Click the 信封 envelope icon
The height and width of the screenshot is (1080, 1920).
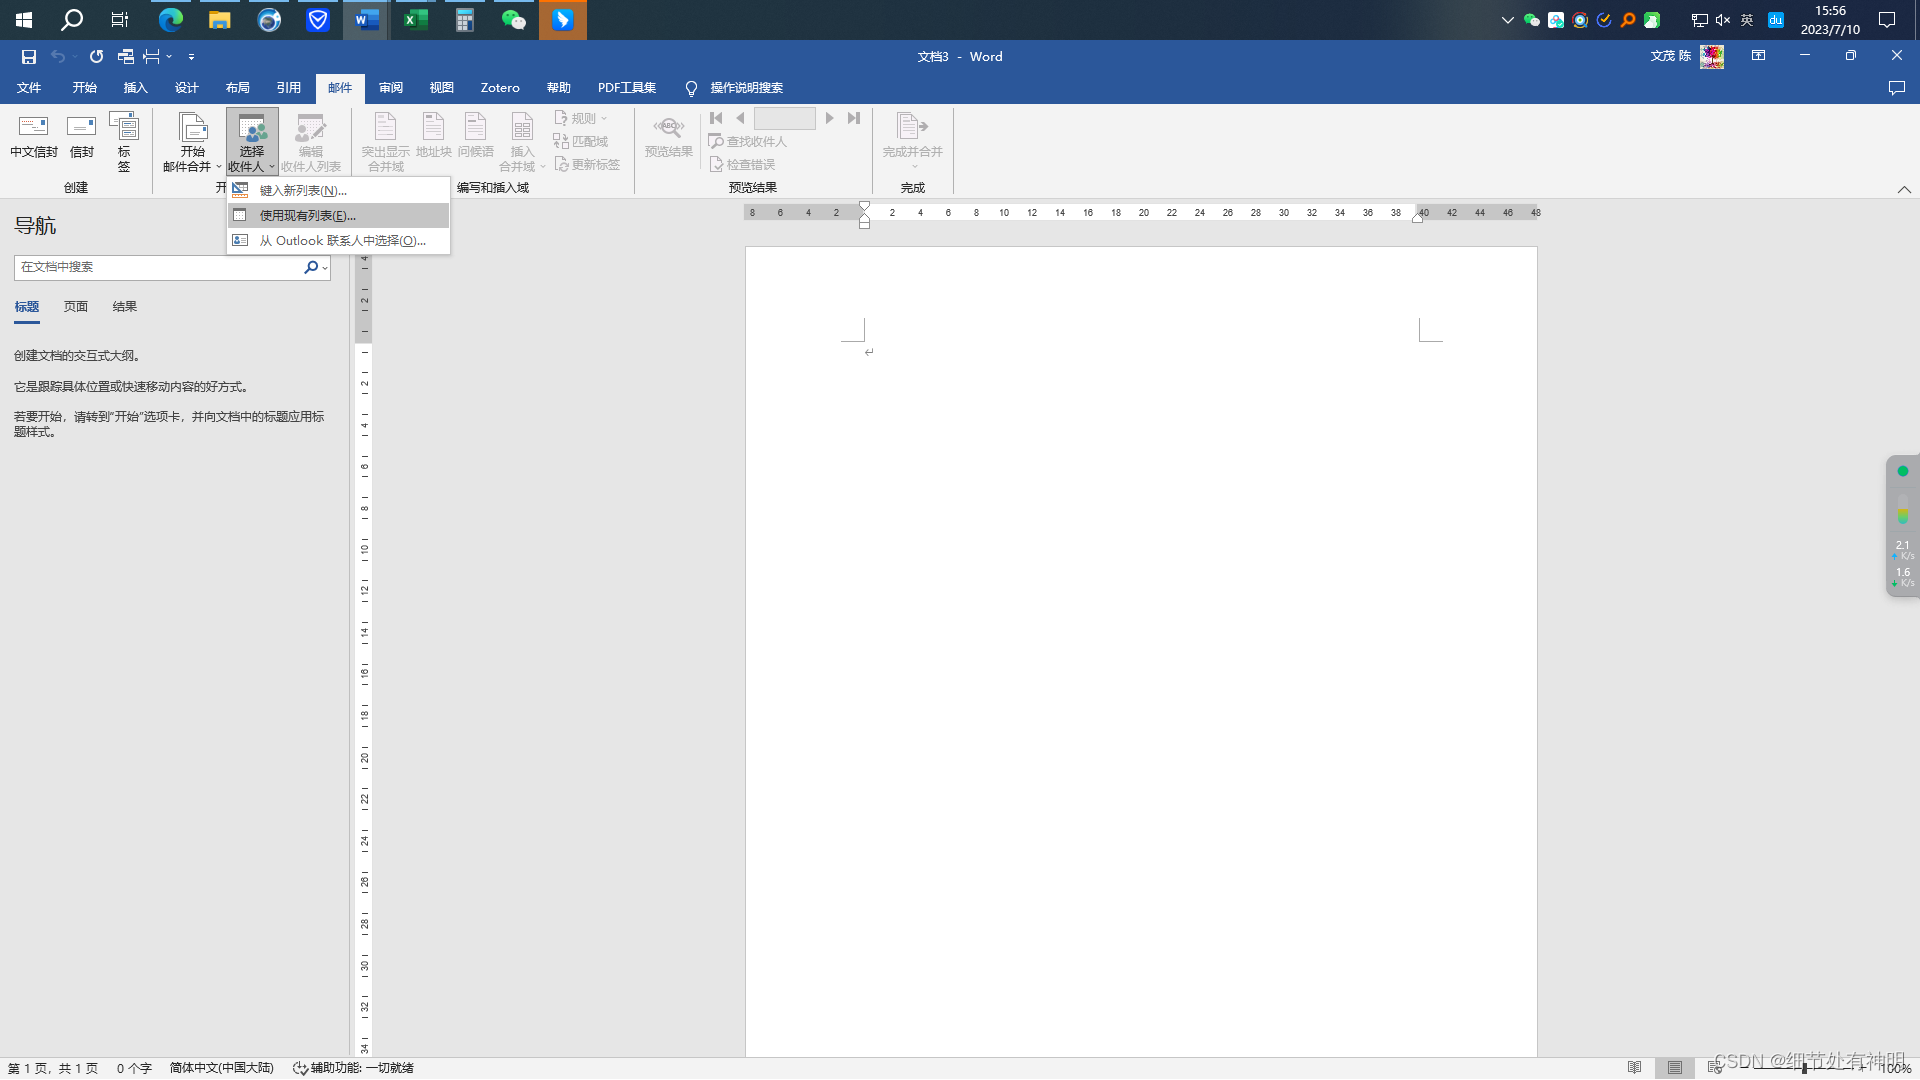(81, 136)
